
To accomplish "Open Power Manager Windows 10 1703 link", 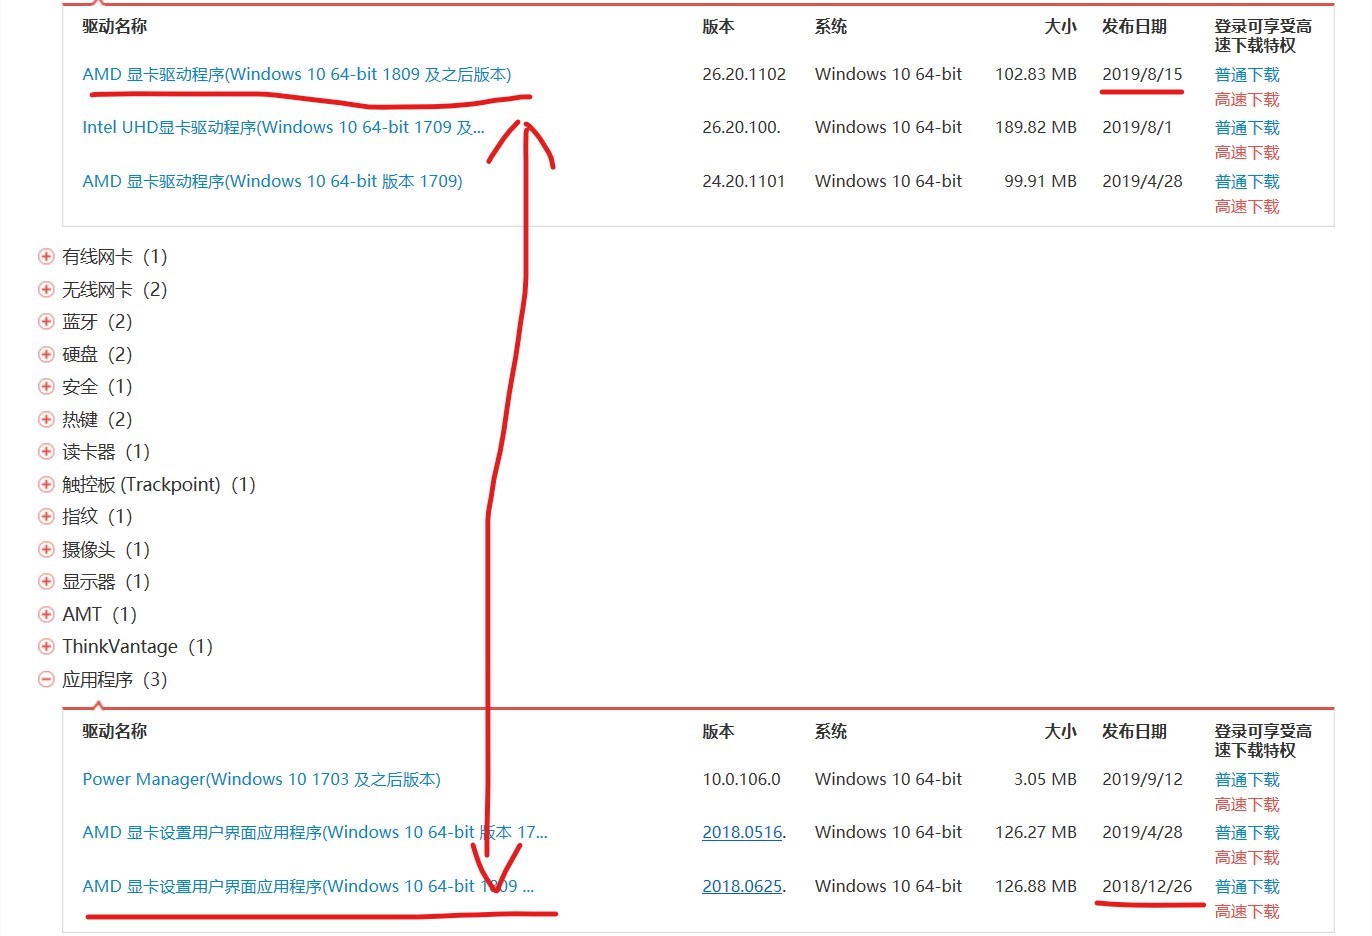I will [x=261, y=779].
